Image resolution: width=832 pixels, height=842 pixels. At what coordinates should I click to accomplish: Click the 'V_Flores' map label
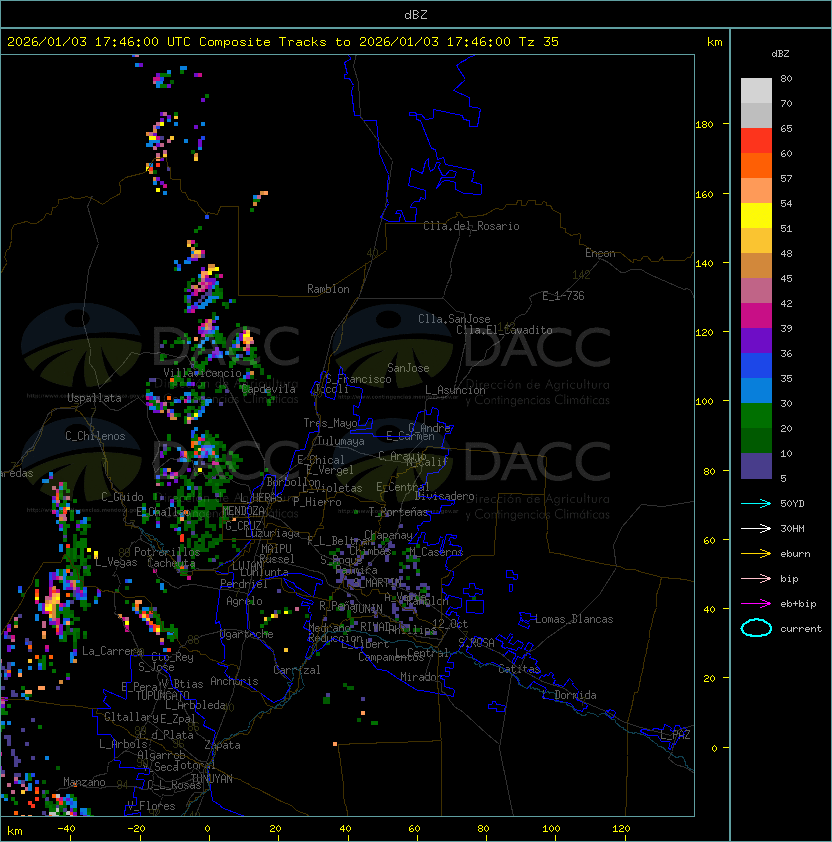coord(151,806)
